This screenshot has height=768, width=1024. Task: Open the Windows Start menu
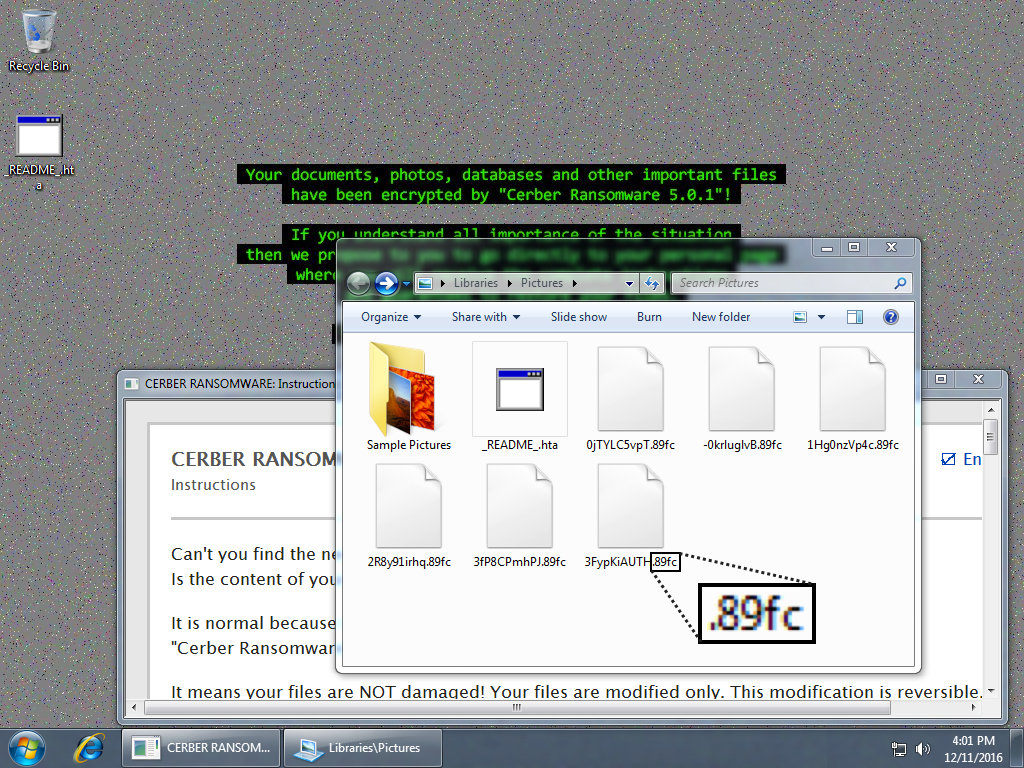coord(26,748)
